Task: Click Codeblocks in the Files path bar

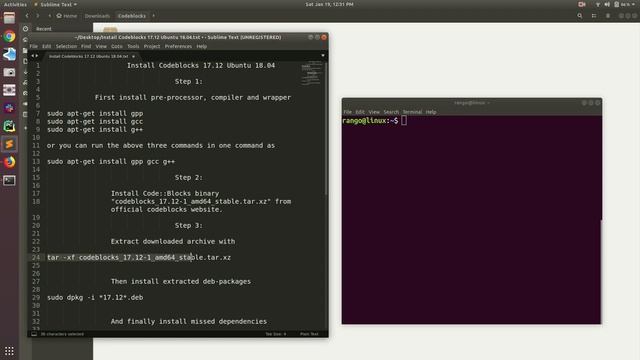Action: click(131, 16)
